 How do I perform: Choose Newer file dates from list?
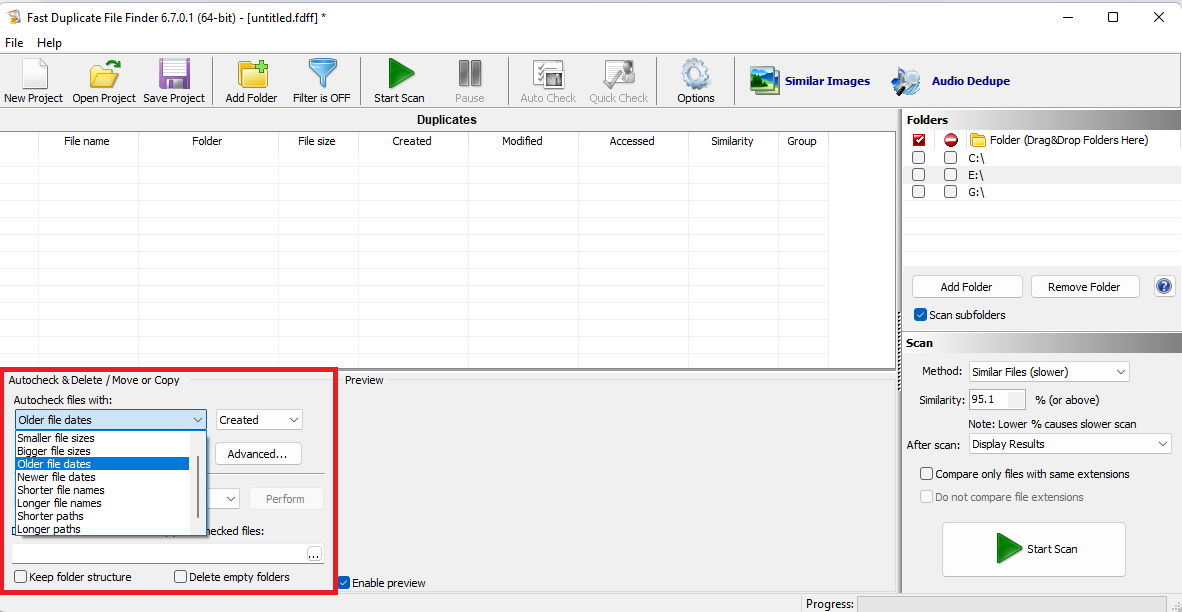pyautogui.click(x=103, y=477)
